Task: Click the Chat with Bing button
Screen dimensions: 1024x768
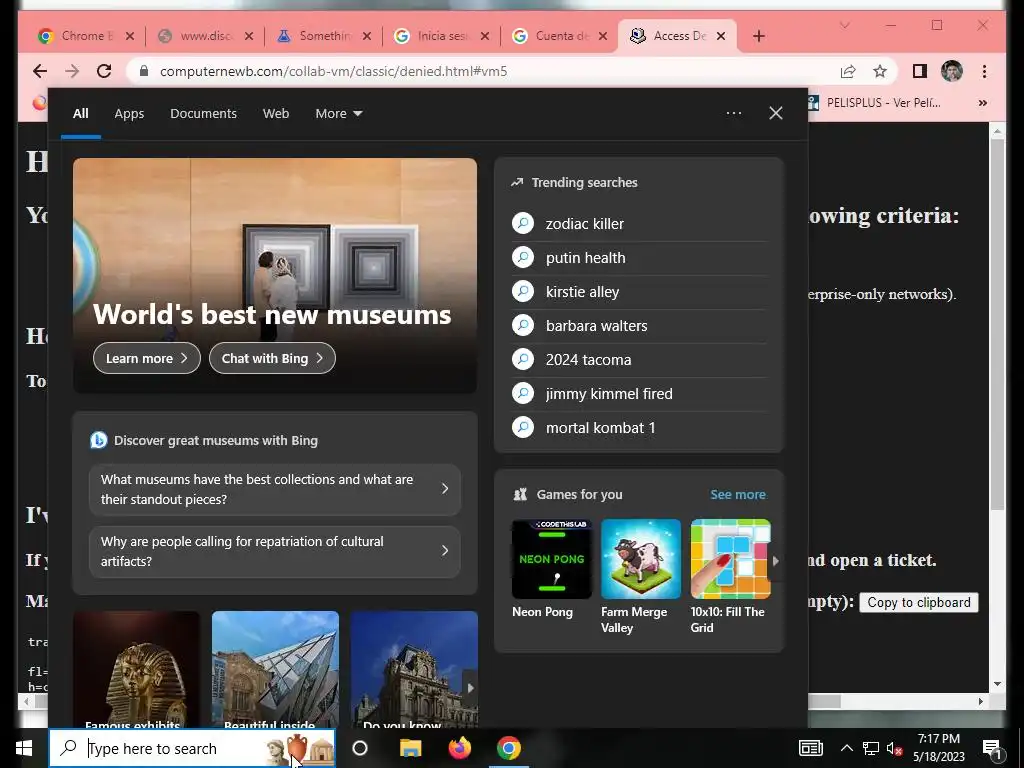Action: pyautogui.click(x=272, y=358)
